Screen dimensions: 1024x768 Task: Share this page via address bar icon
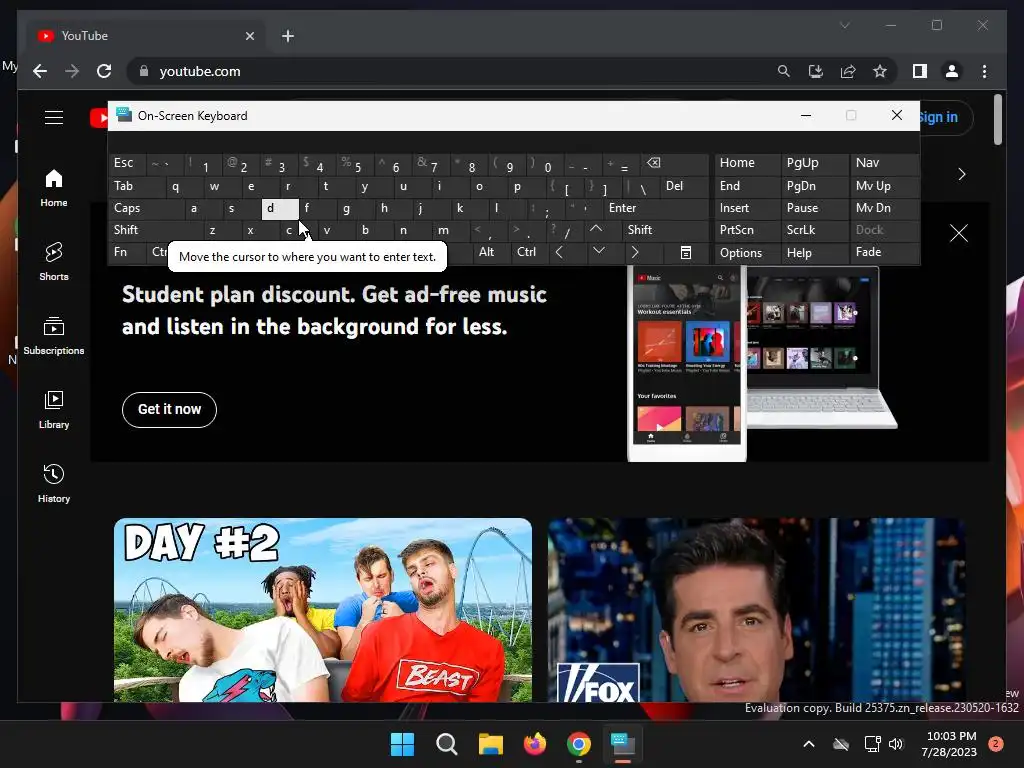(x=848, y=71)
